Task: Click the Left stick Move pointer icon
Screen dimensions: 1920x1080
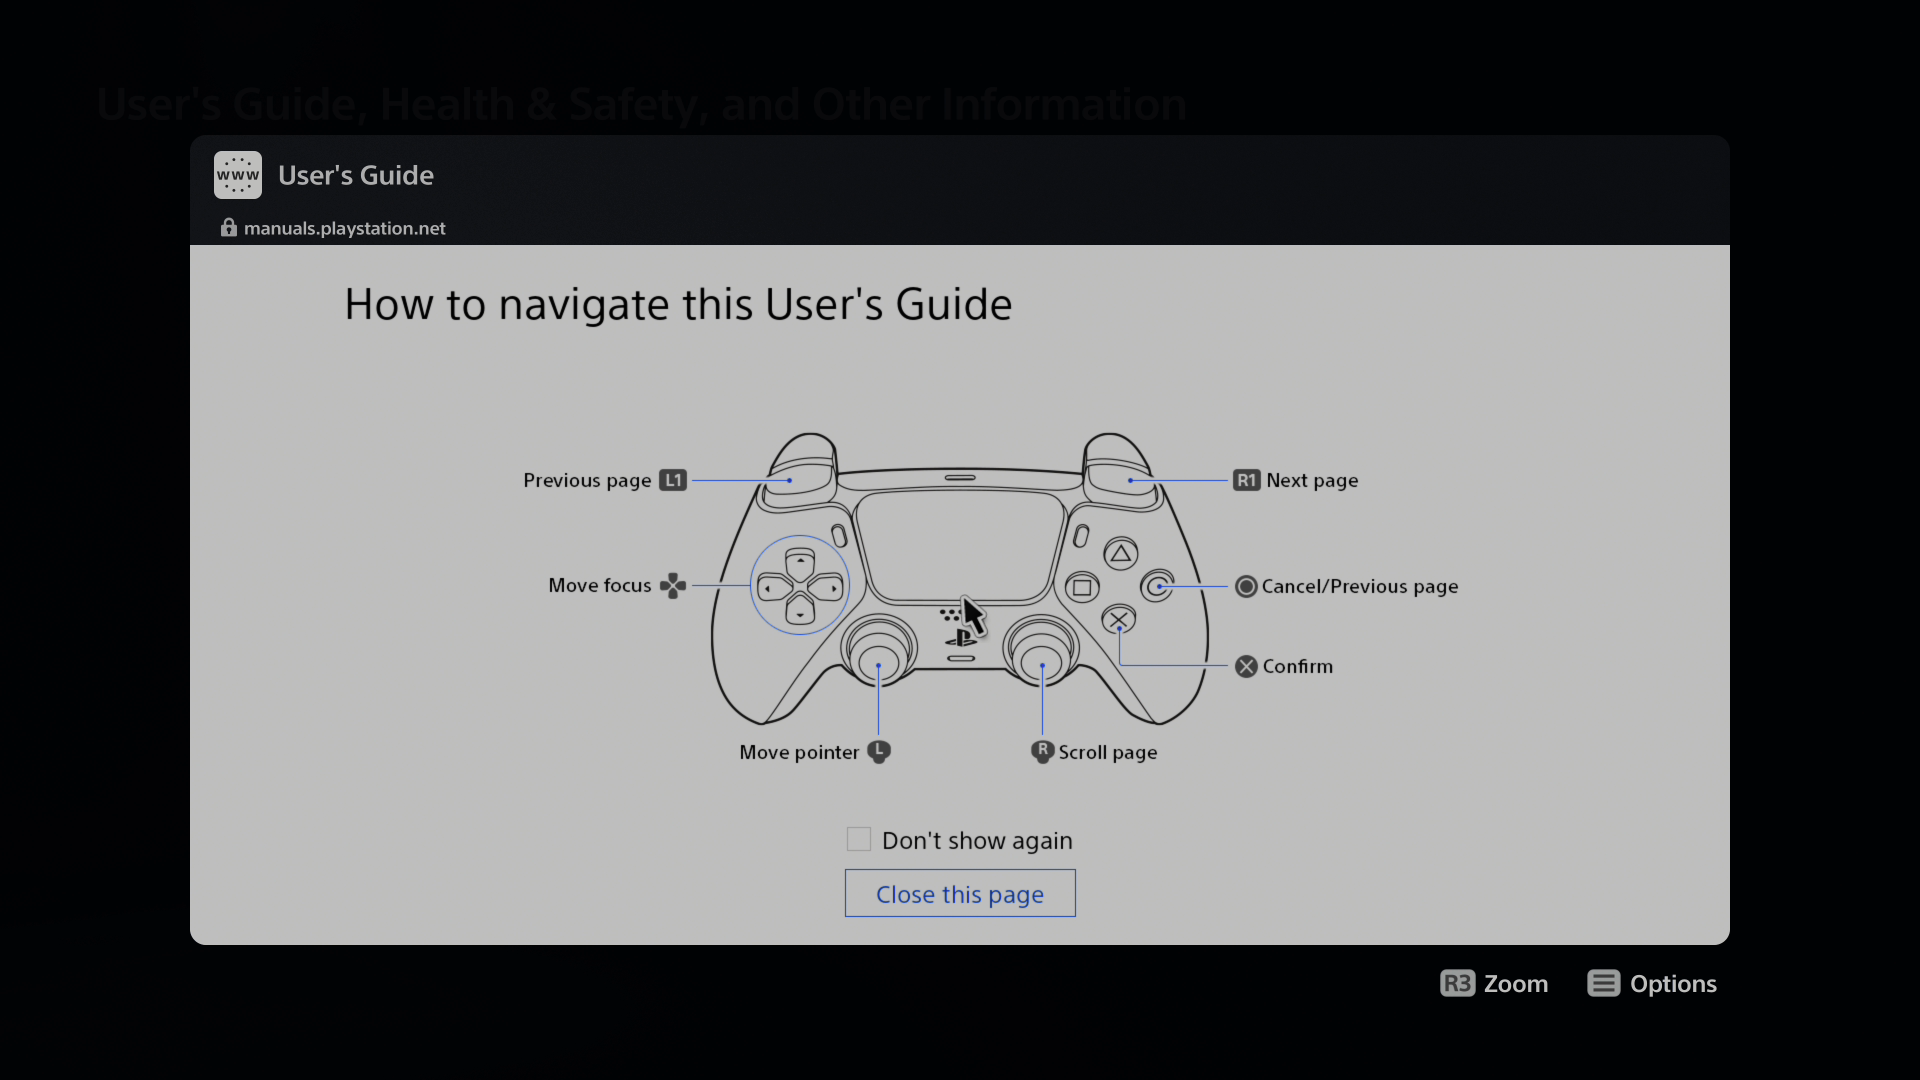Action: (x=878, y=750)
